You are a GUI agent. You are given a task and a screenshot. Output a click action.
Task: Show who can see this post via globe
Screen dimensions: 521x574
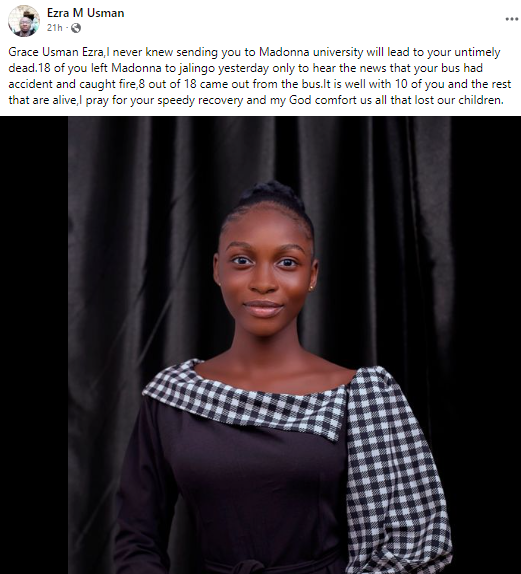pos(76,28)
